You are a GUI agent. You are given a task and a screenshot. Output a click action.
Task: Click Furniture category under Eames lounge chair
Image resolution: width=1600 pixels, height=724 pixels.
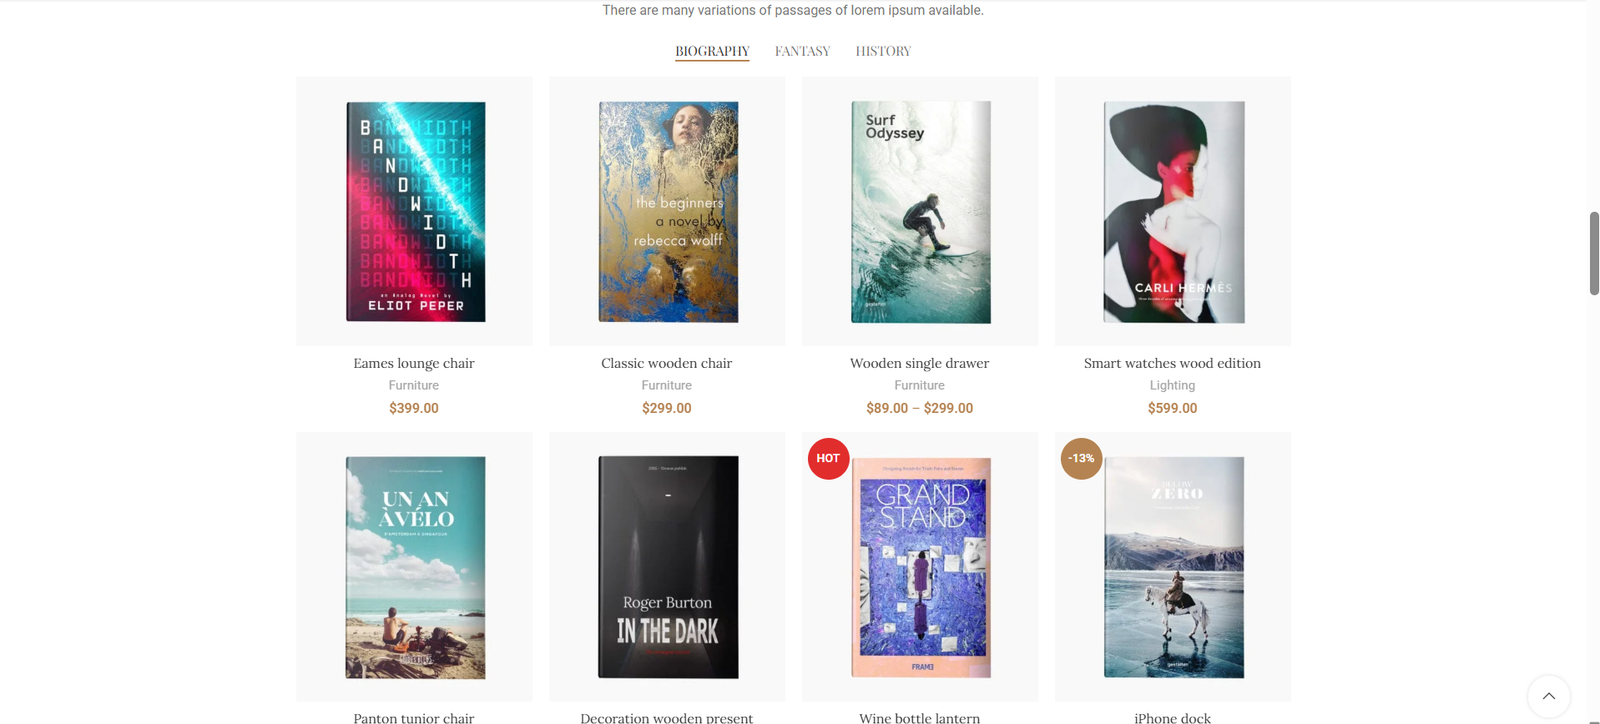(x=414, y=385)
